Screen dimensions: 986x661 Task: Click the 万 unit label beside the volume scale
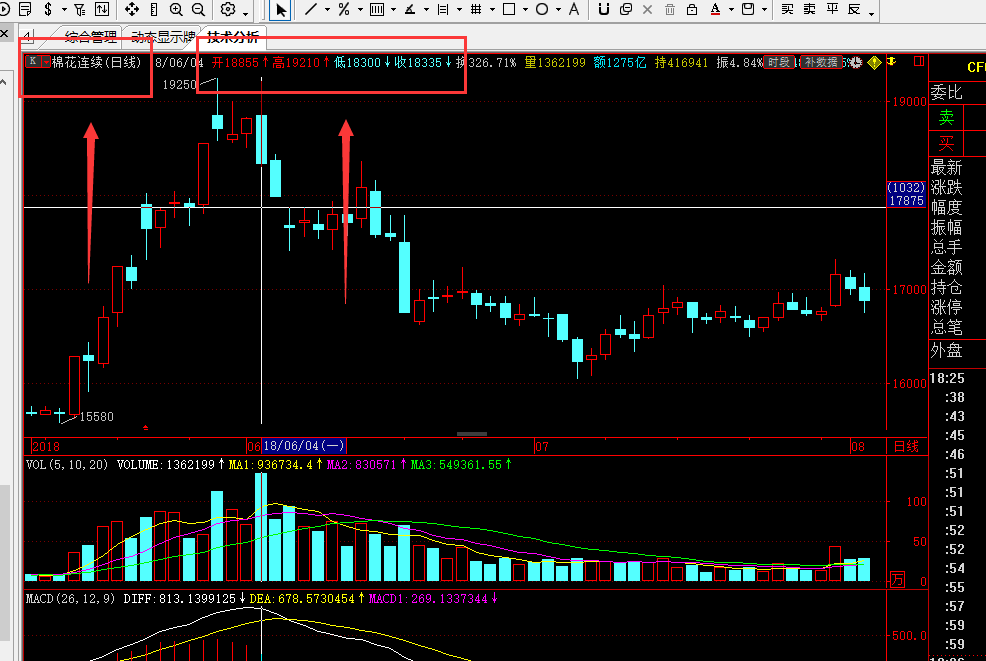897,580
